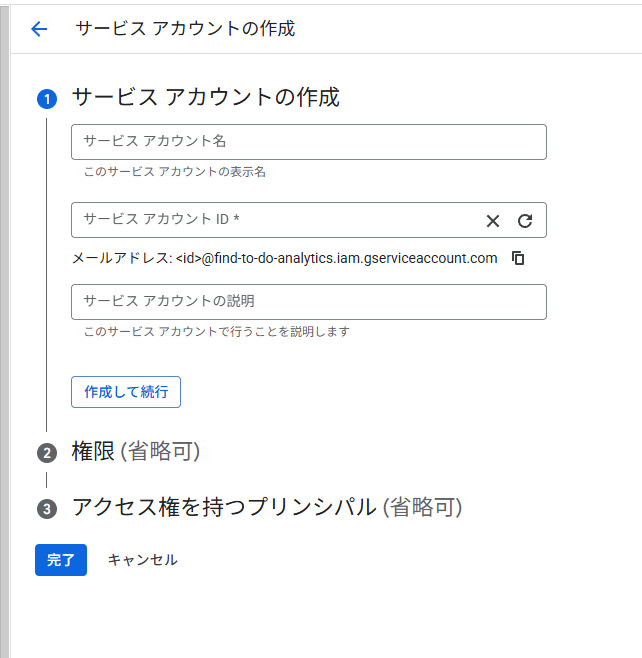Clear the service account ID field with the X icon
This screenshot has width=642, height=658.
pos(493,221)
